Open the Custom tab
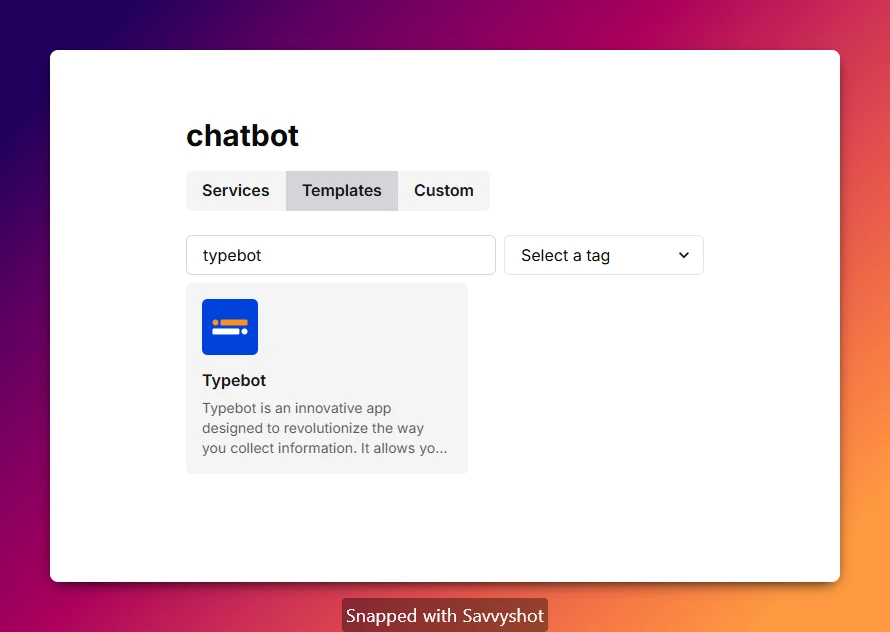 (x=443, y=191)
